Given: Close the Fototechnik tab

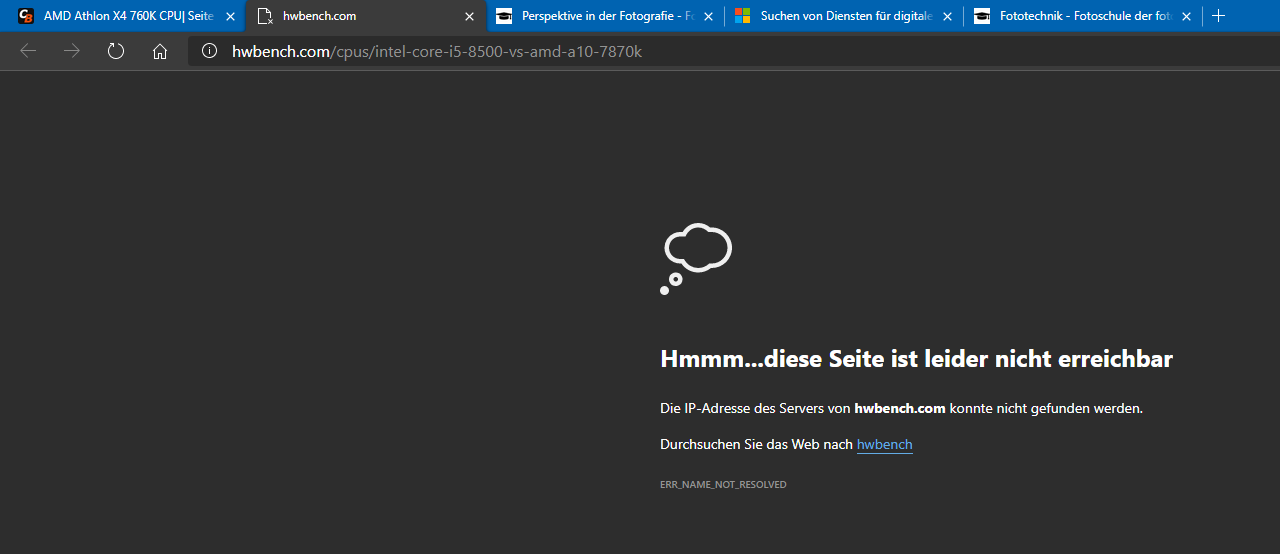Looking at the screenshot, I should pos(1187,16).
